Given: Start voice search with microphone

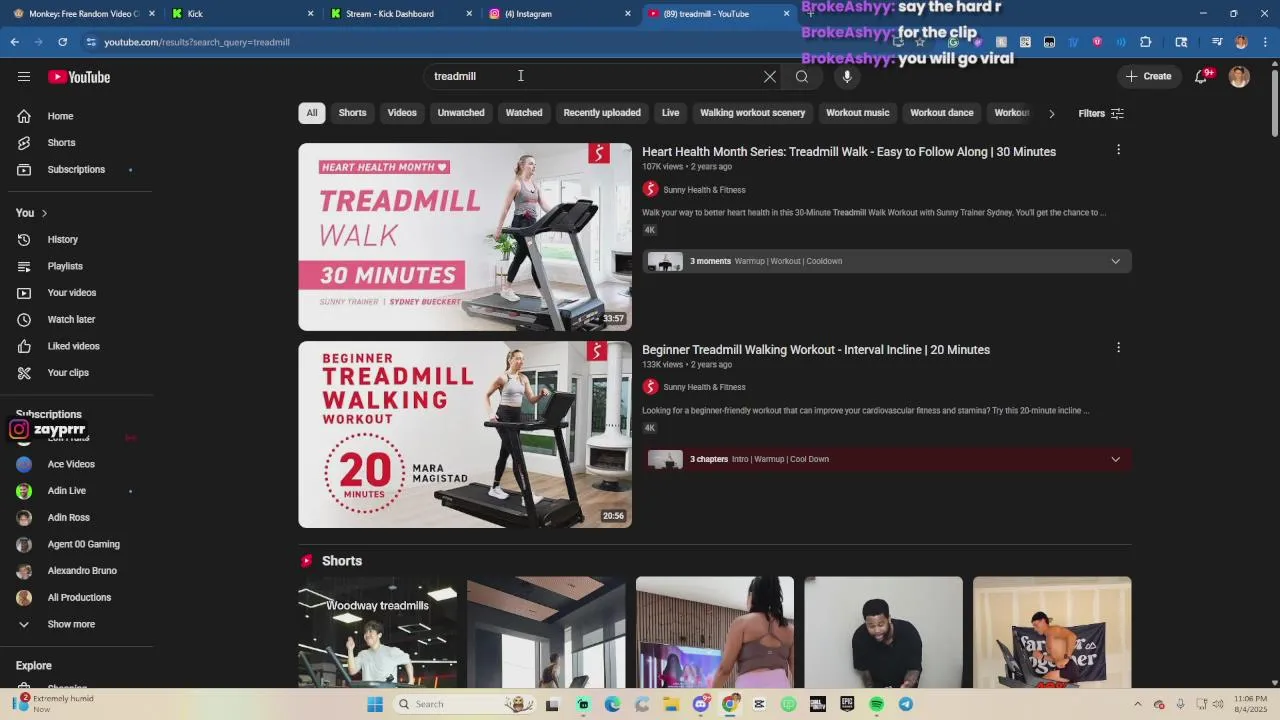Looking at the screenshot, I should [x=847, y=77].
